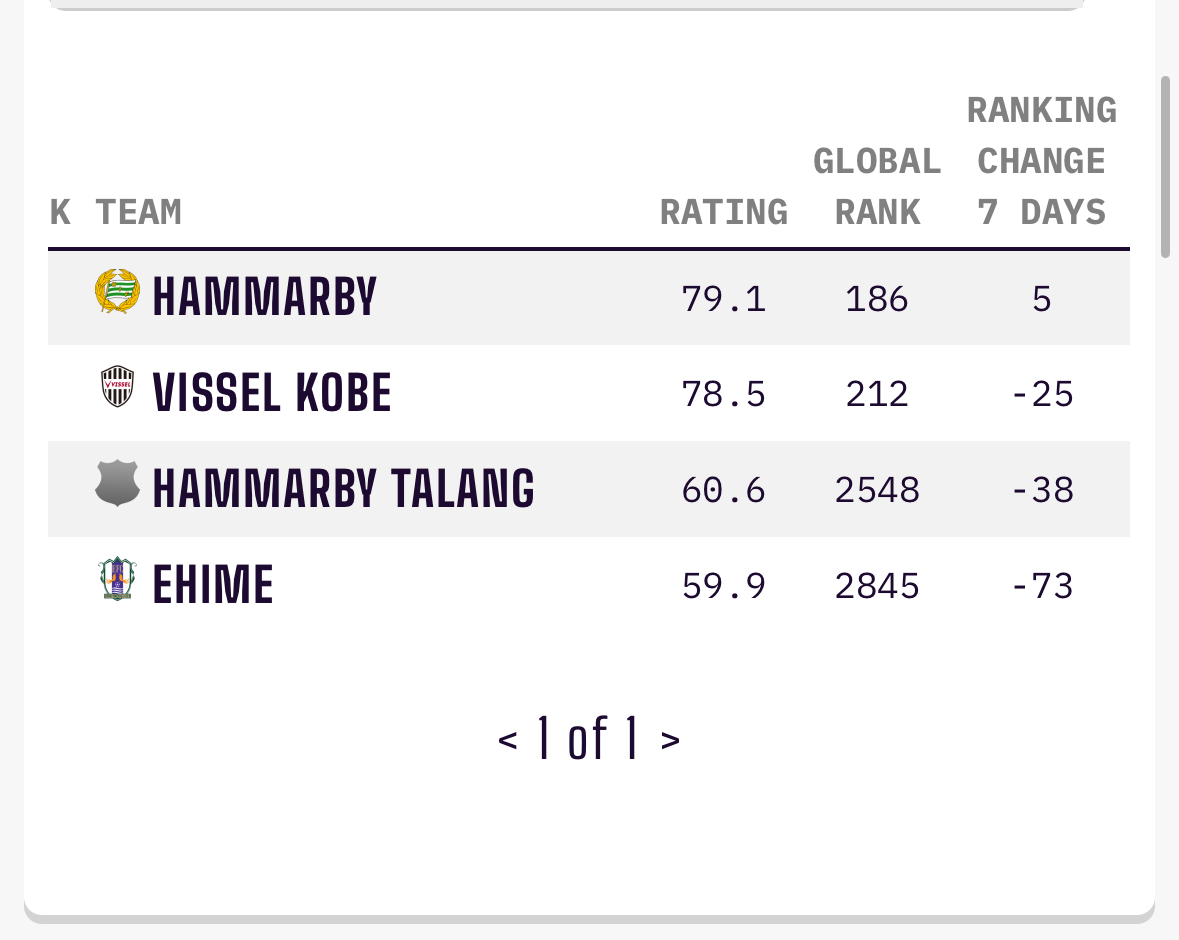The height and width of the screenshot is (940, 1179).
Task: Open the Hammarby team link
Action: 264,298
